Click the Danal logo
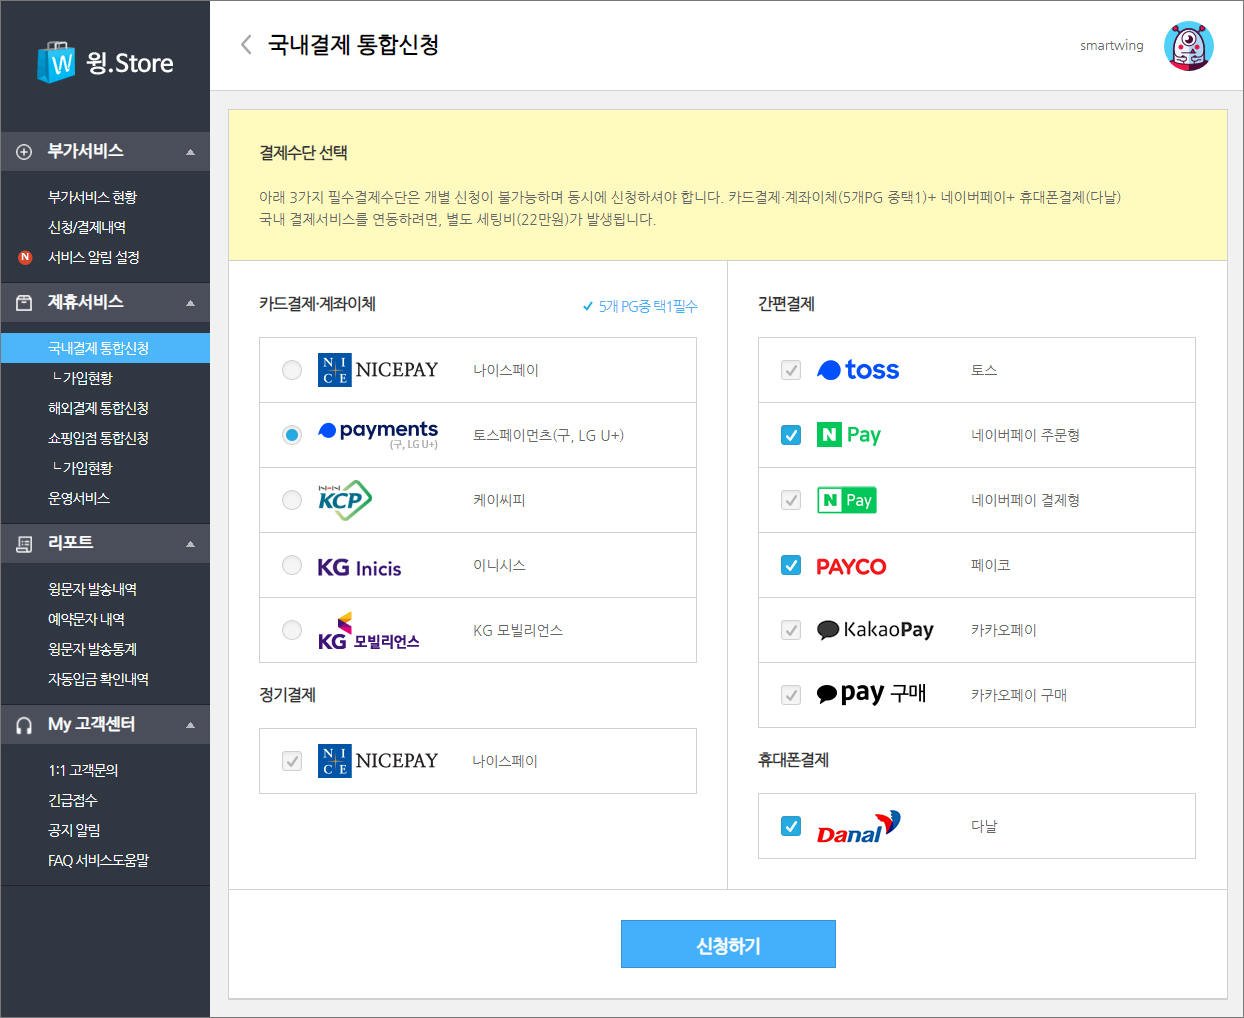Image resolution: width=1244 pixels, height=1018 pixels. click(x=859, y=827)
